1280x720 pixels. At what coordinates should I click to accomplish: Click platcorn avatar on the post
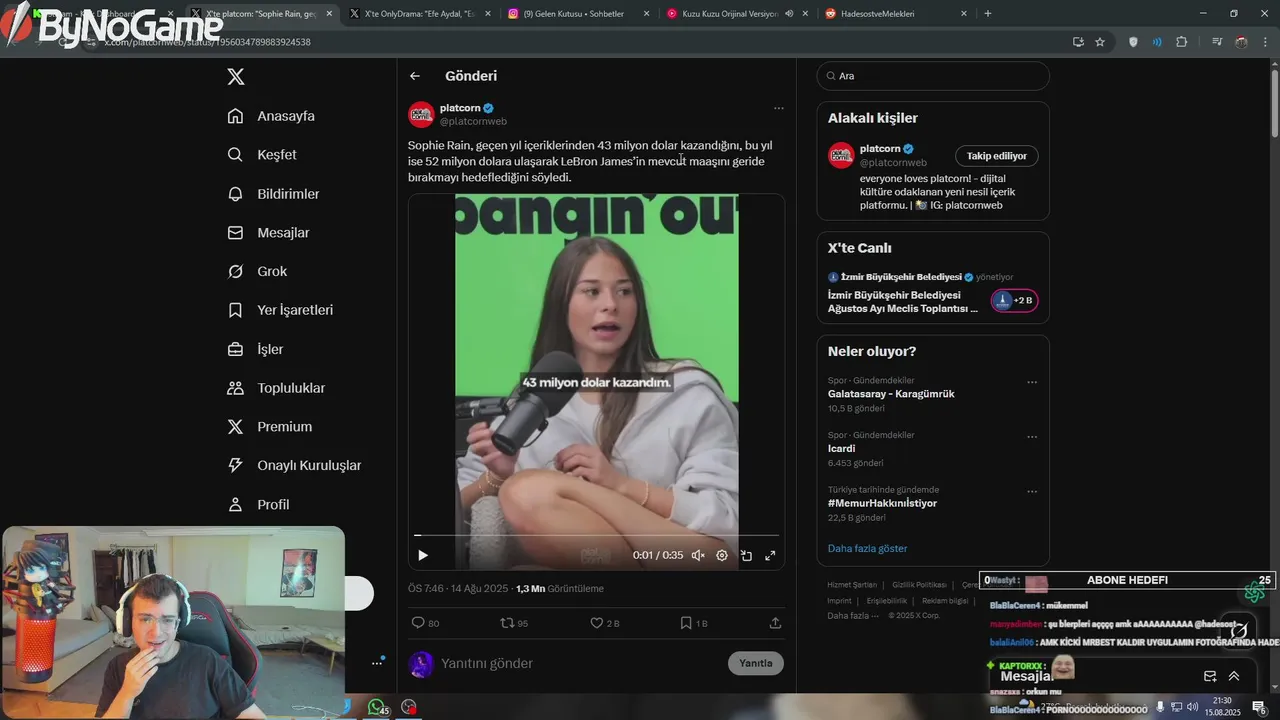click(x=421, y=114)
